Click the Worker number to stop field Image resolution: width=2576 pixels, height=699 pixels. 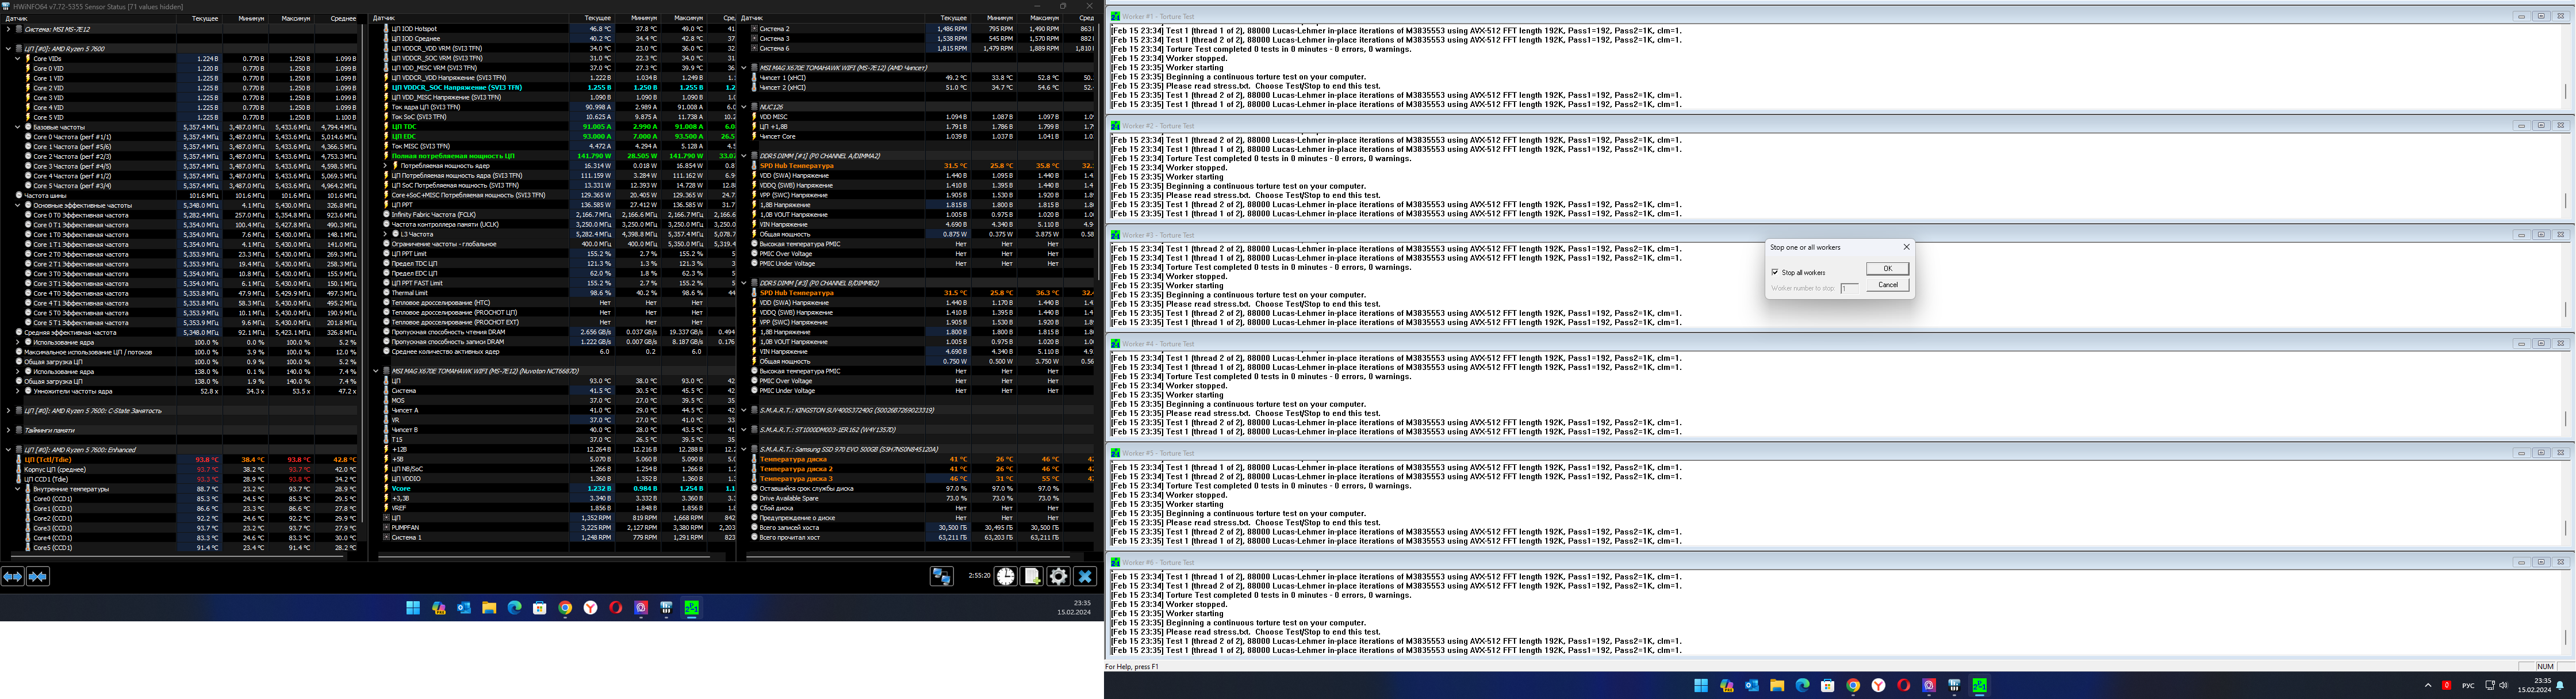1849,288
